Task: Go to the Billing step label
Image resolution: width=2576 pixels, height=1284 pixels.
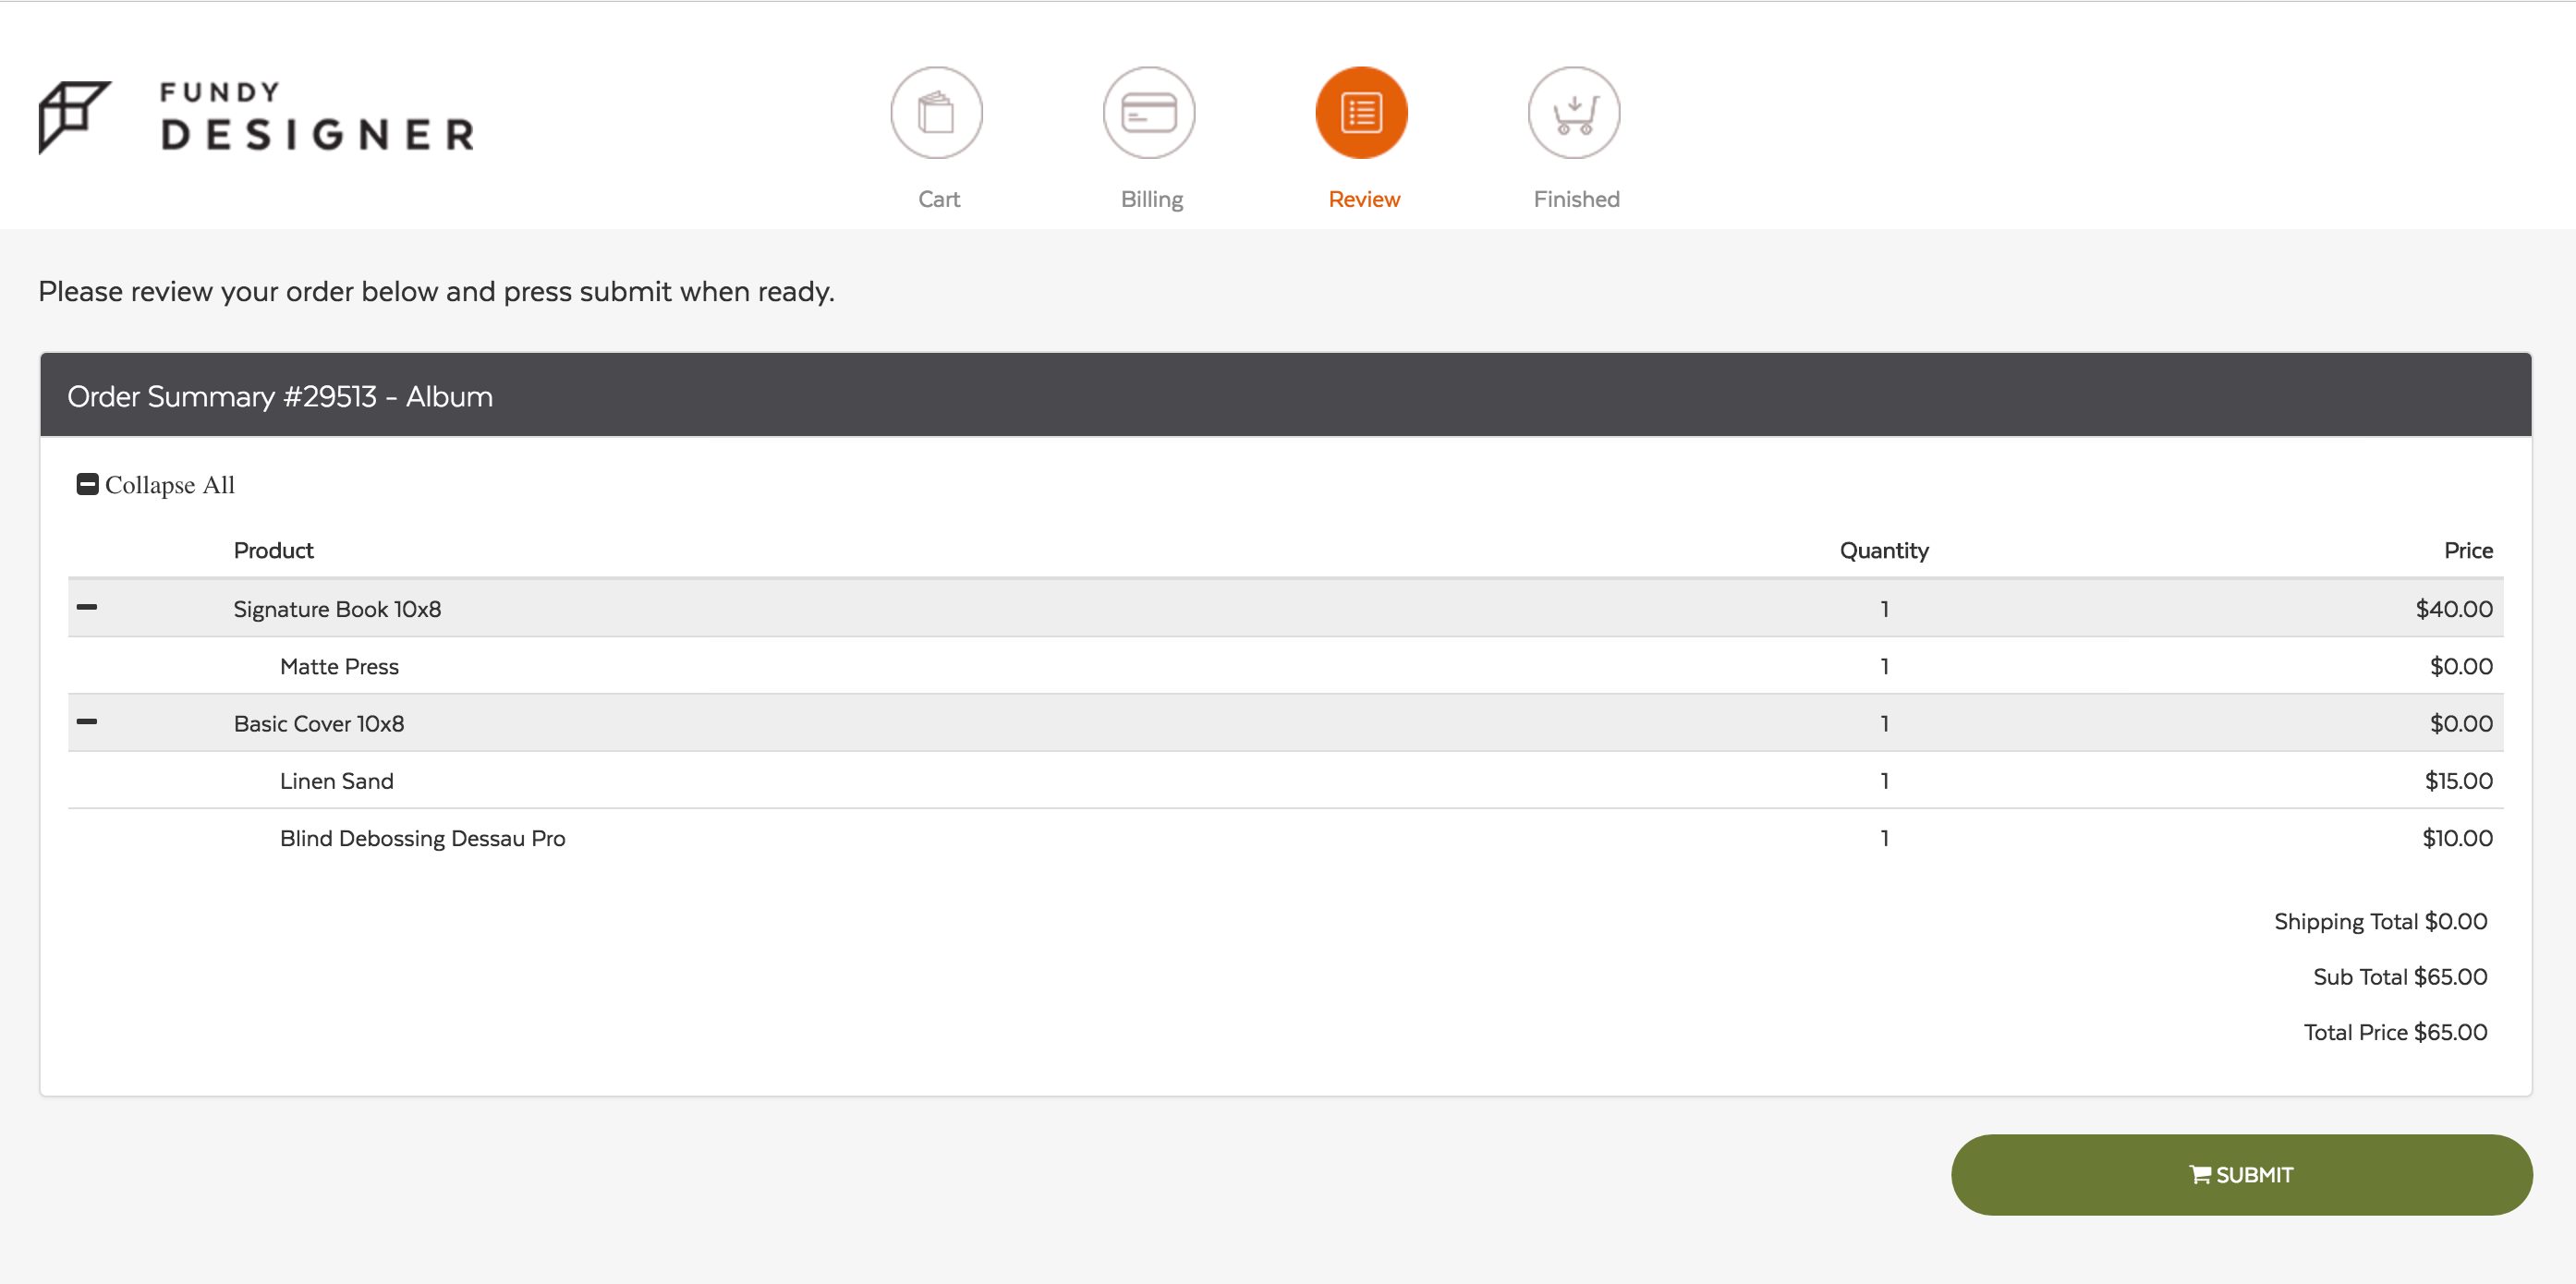Action: (x=1152, y=199)
